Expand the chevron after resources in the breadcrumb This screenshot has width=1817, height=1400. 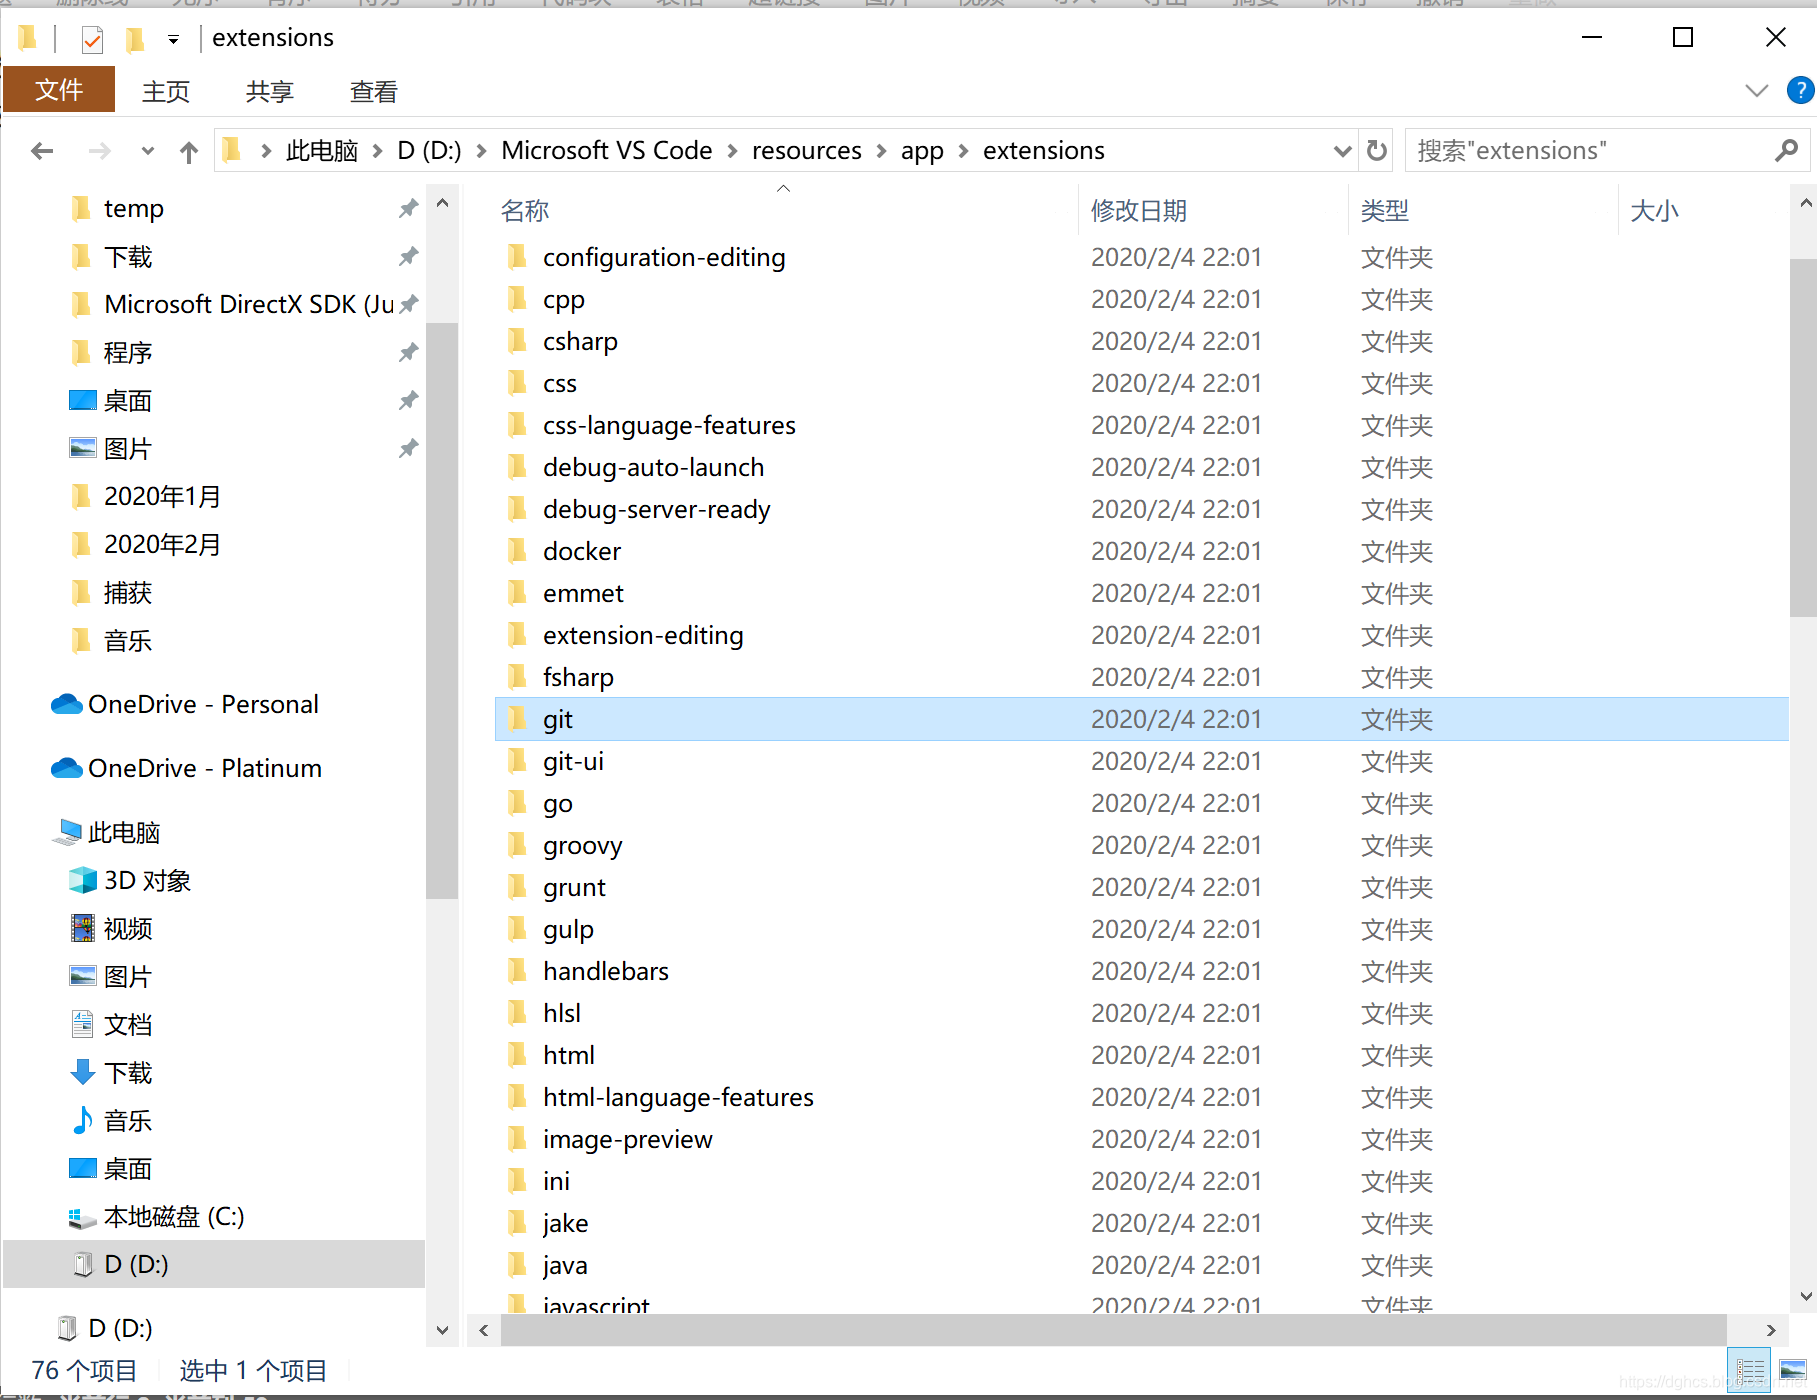(x=882, y=151)
